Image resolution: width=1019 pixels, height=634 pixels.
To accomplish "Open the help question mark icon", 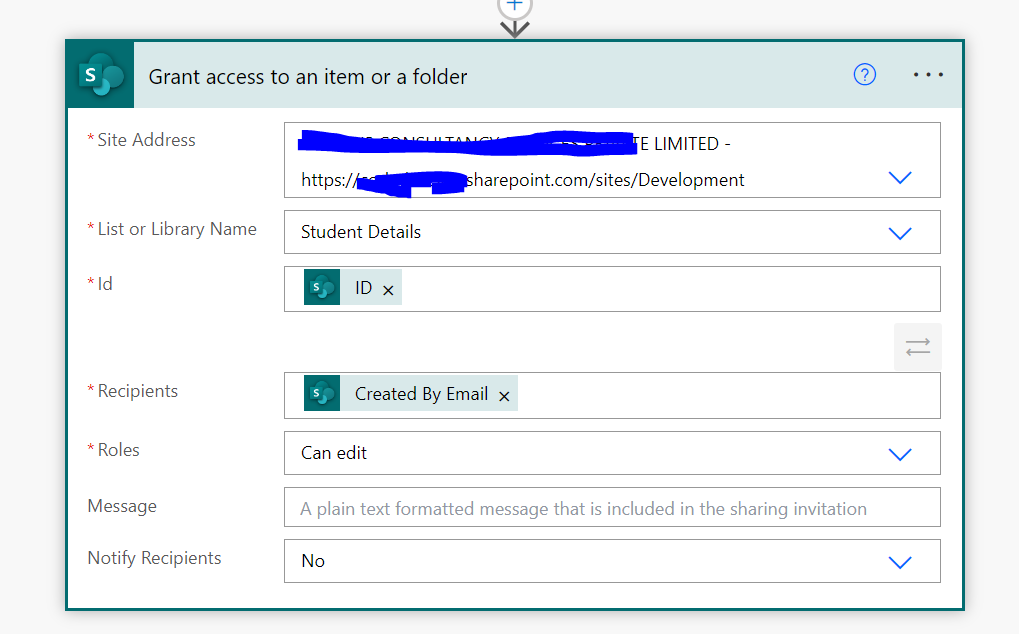I will tap(864, 74).
